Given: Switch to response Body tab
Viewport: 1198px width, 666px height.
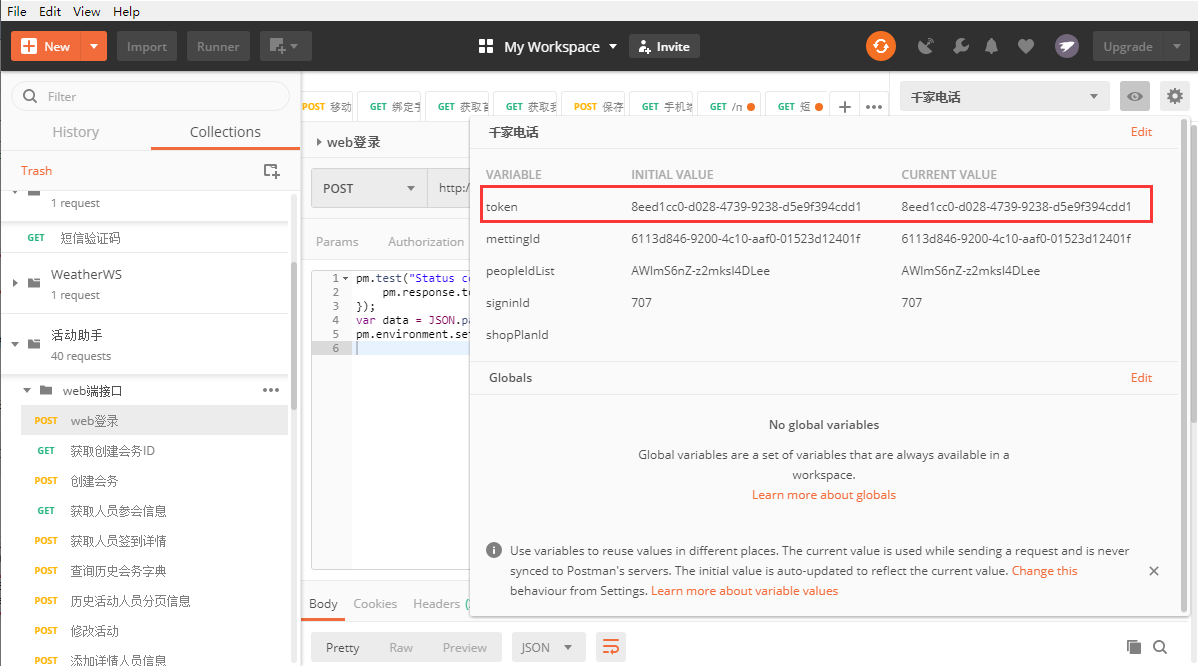Looking at the screenshot, I should 323,603.
